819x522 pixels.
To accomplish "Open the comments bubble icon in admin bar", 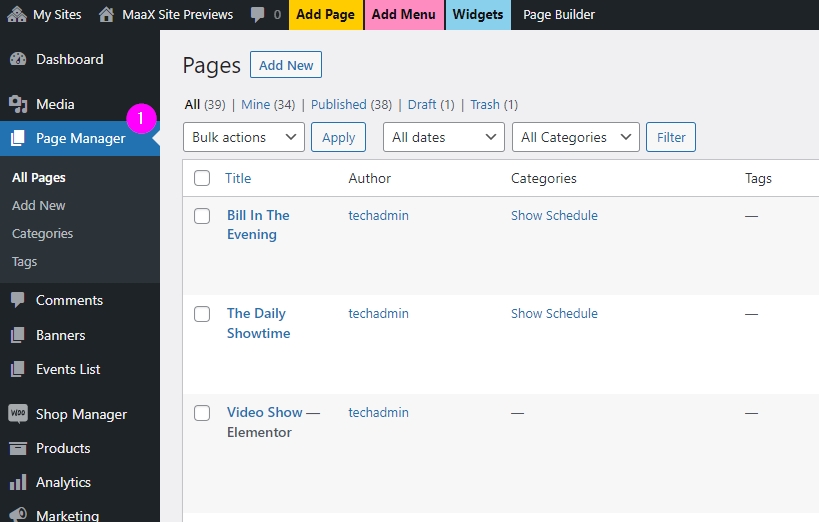I will pyautogui.click(x=257, y=15).
